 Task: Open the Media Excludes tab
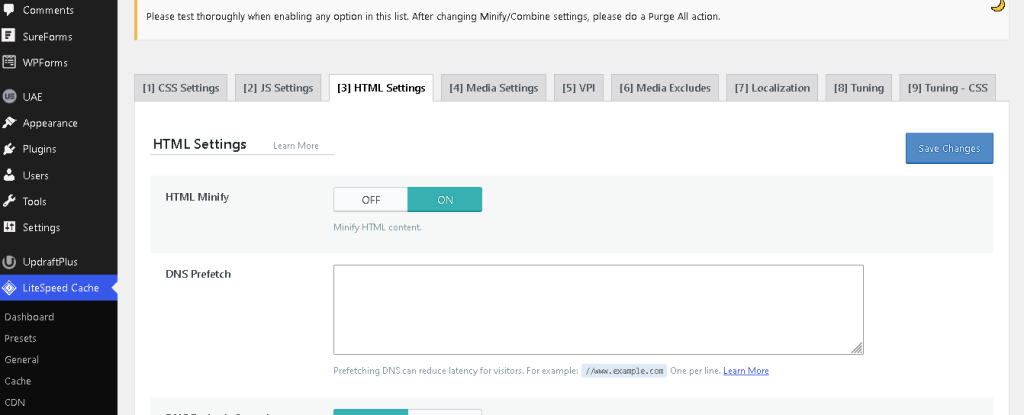[665, 88]
